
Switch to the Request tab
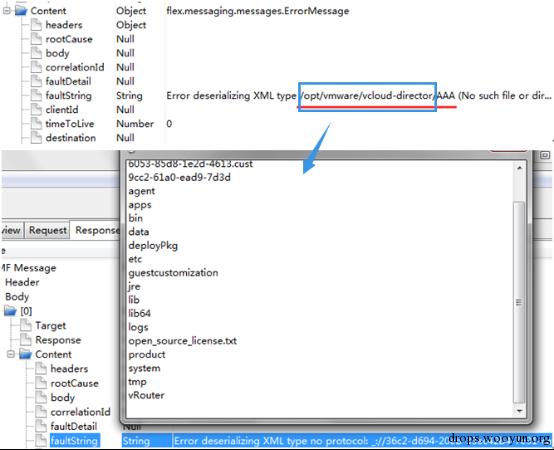(48, 230)
